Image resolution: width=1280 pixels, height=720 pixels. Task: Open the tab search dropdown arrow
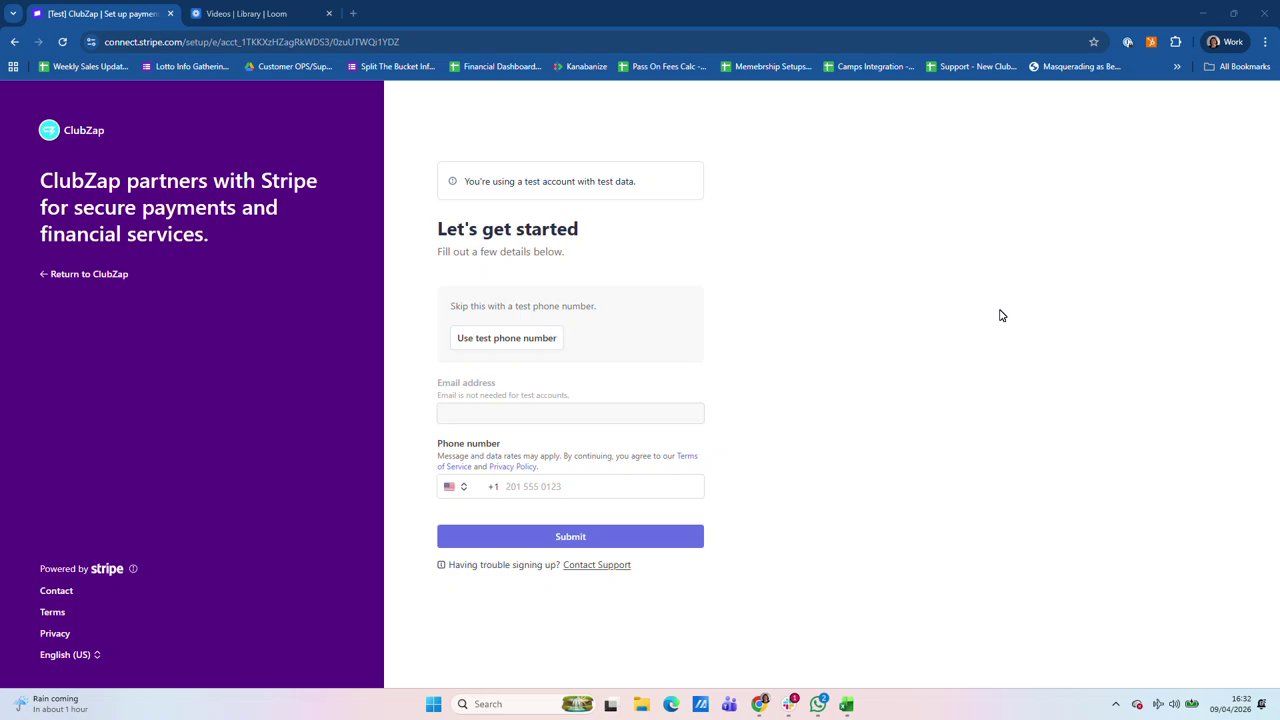coord(13,14)
